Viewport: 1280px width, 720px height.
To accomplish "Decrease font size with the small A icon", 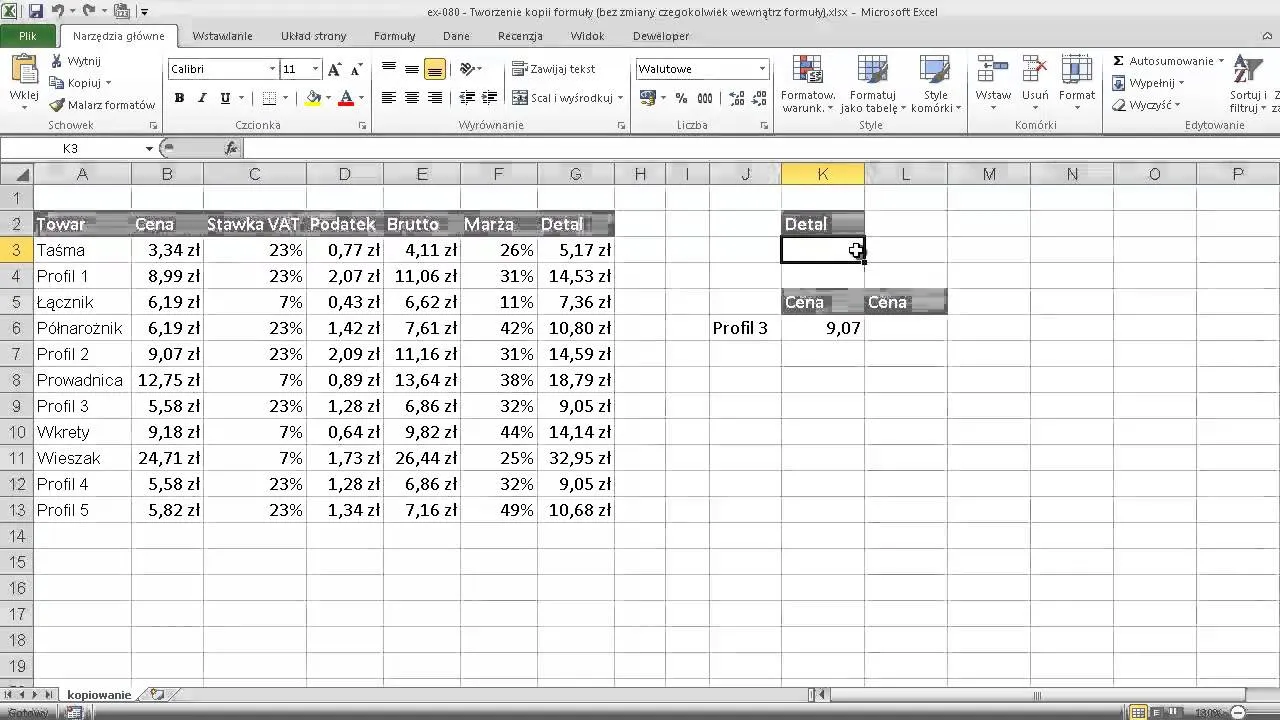I will 356,69.
